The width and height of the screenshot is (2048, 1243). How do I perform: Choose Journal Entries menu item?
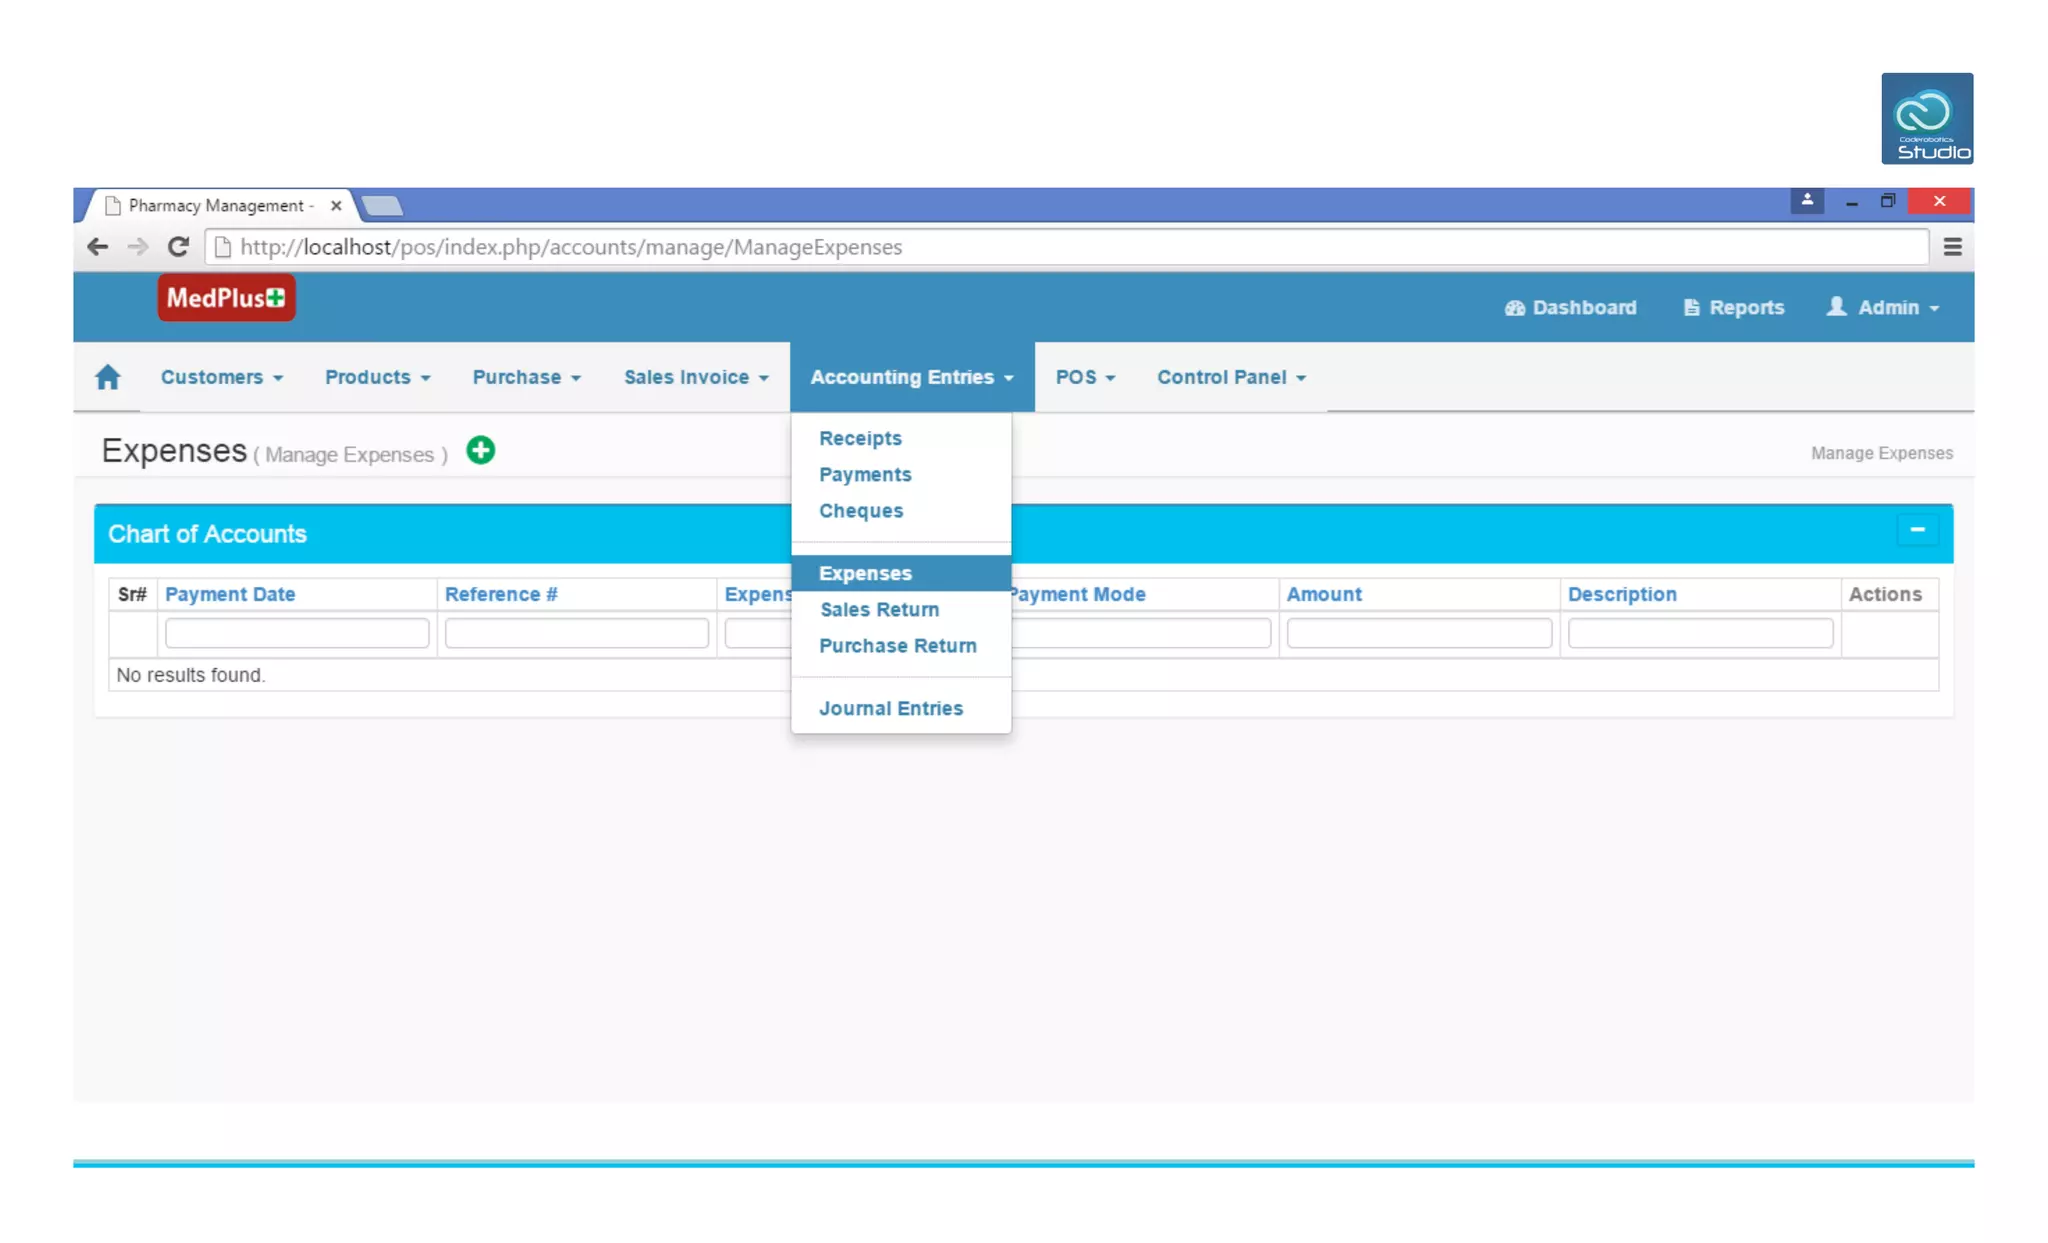point(890,708)
